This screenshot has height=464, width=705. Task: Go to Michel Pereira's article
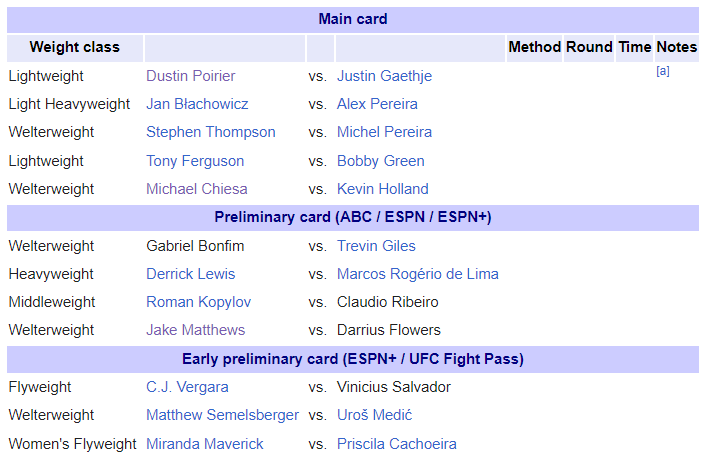[384, 132]
